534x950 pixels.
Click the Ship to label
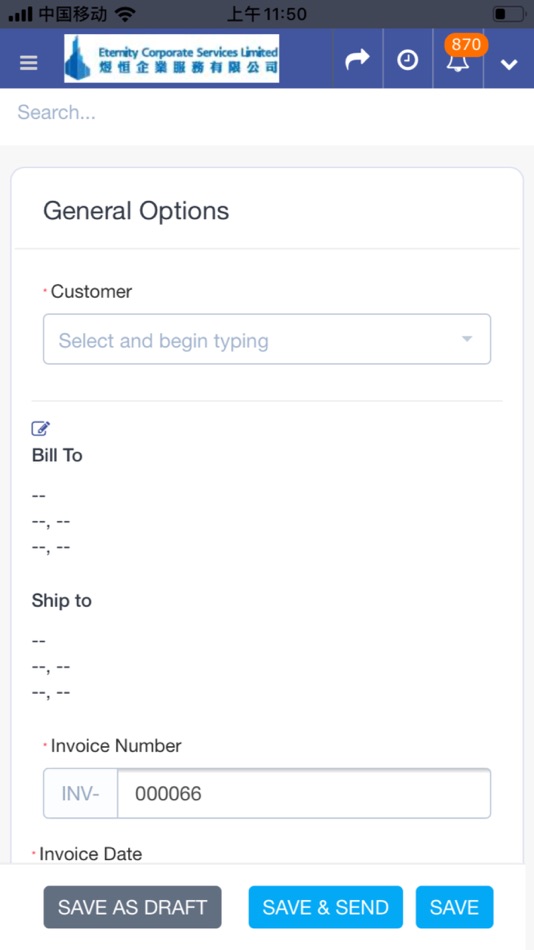62,600
